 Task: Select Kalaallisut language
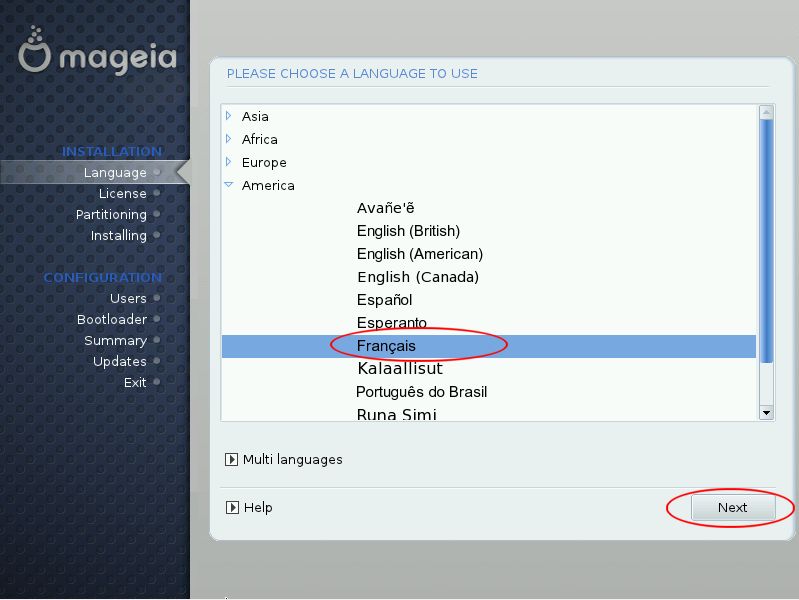coord(400,368)
